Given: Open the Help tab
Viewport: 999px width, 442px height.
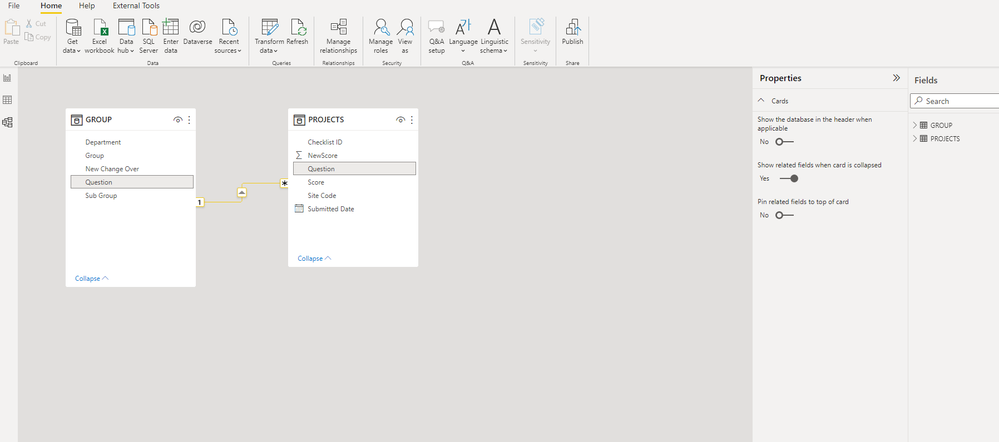Looking at the screenshot, I should [x=87, y=6].
